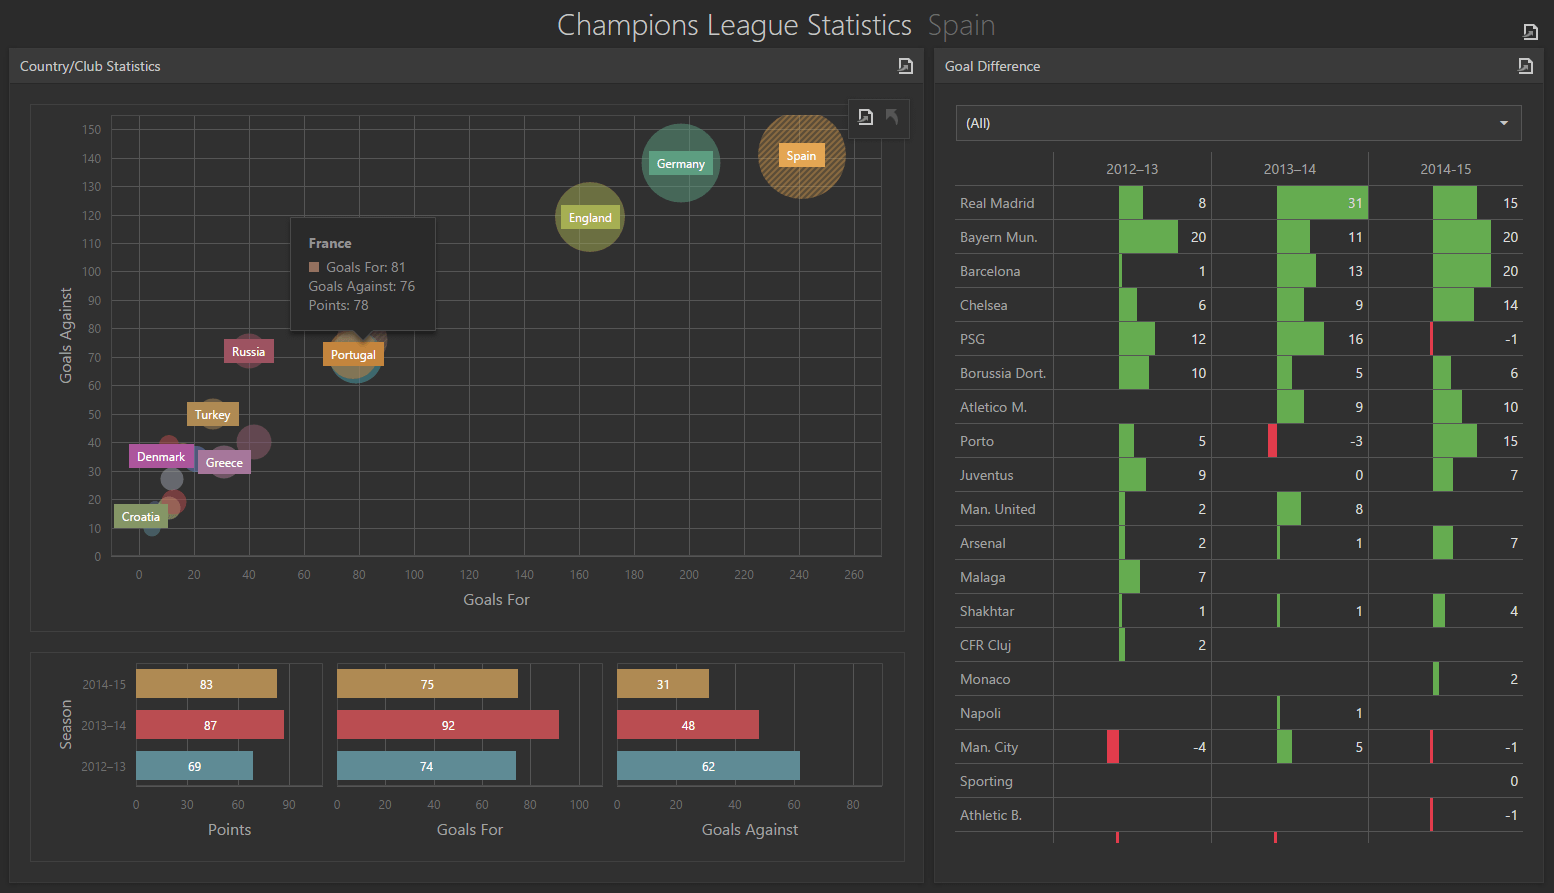The width and height of the screenshot is (1554, 893).
Task: Select the PSG row label
Action: [972, 339]
